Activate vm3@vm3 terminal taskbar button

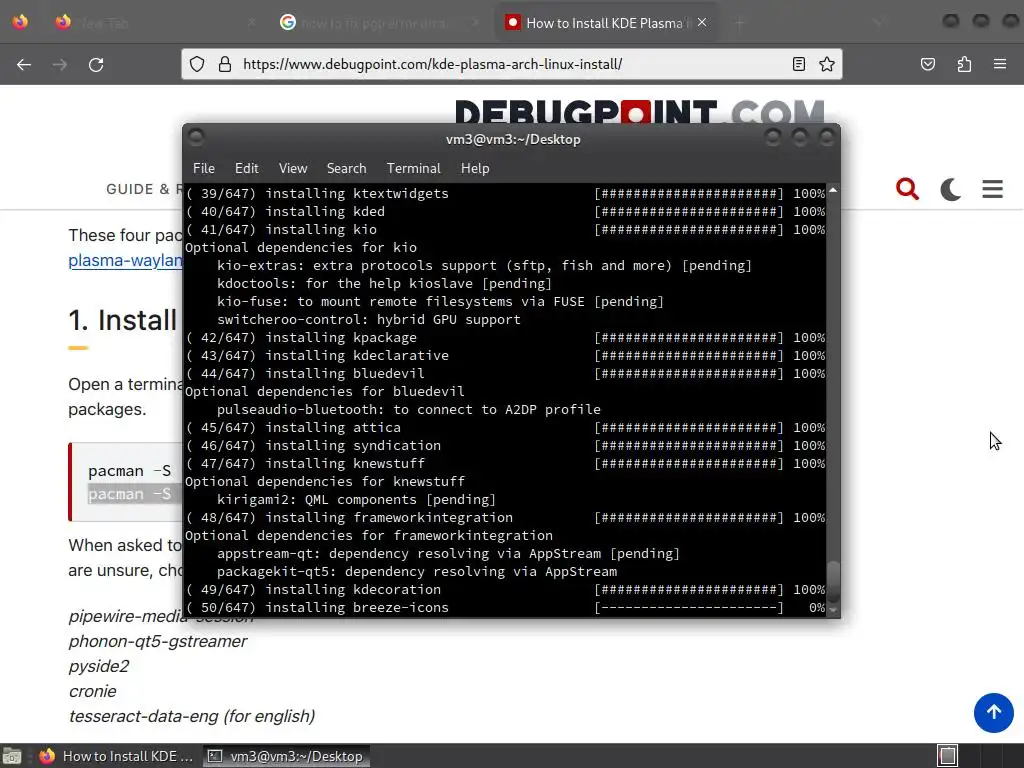point(287,756)
